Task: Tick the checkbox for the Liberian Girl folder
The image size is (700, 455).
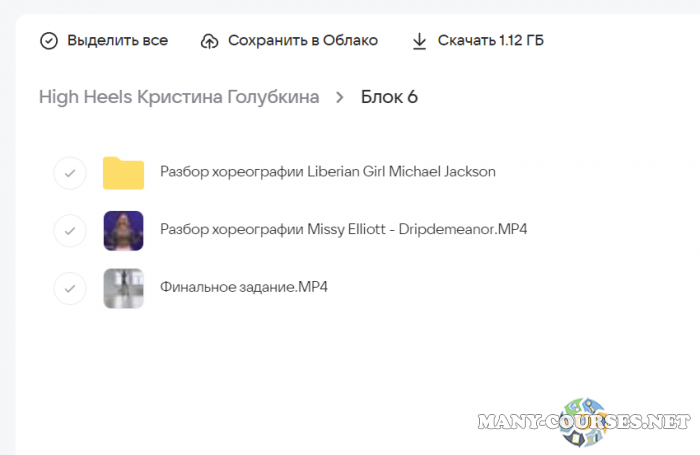Action: pyautogui.click(x=69, y=172)
